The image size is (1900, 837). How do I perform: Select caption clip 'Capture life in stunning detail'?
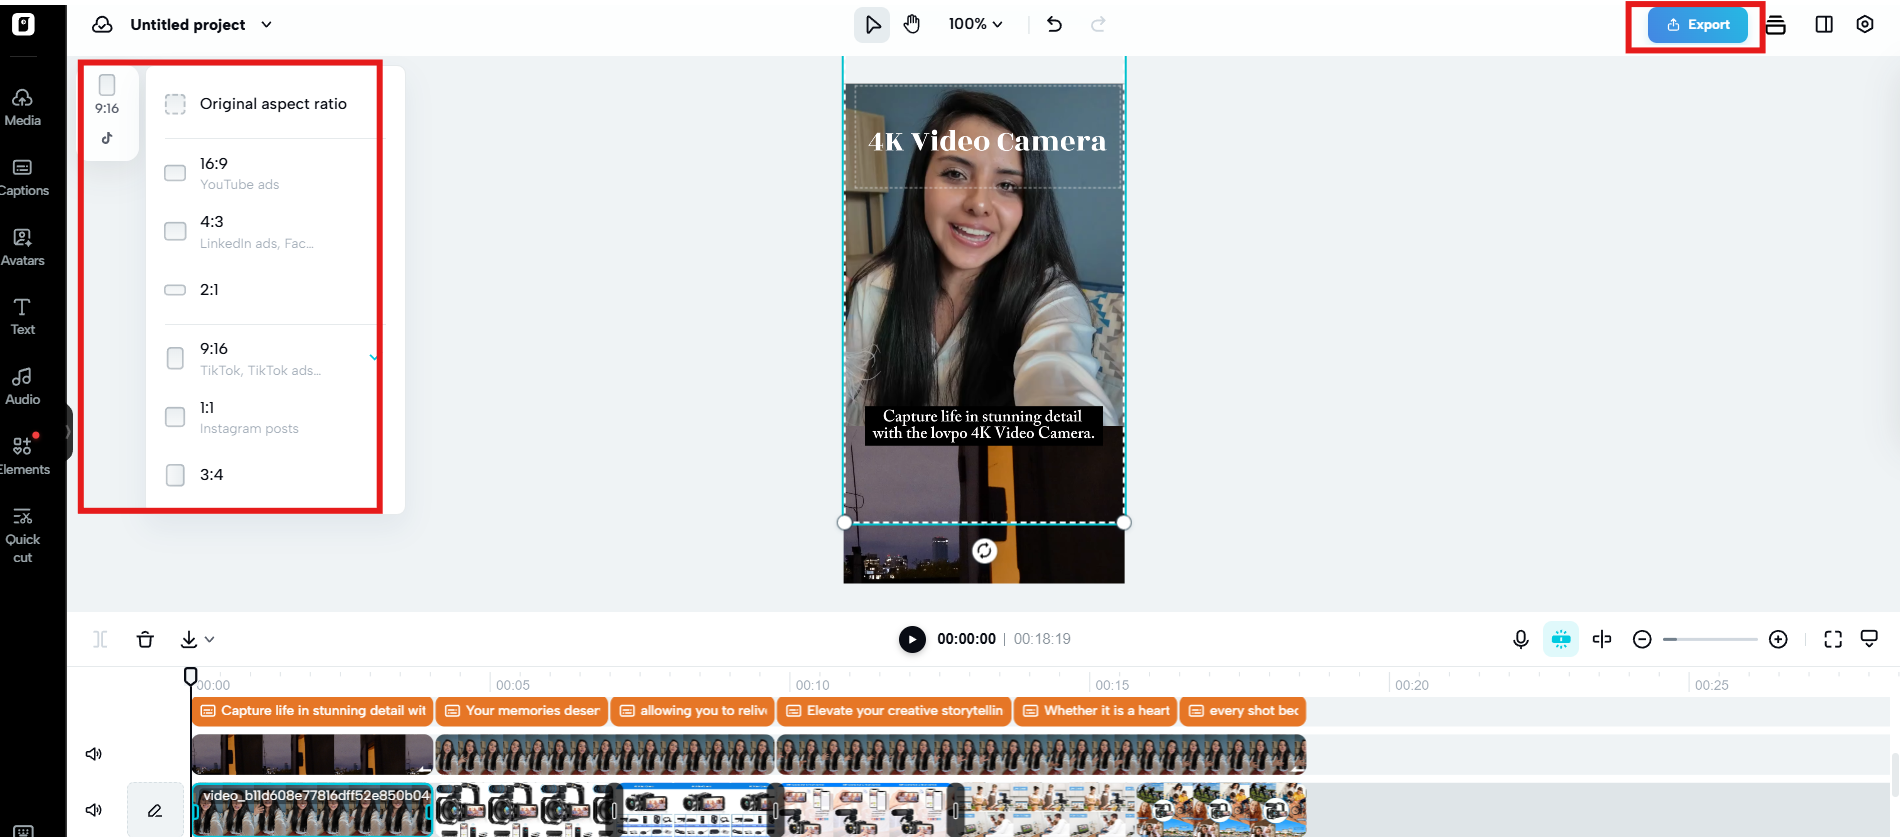(312, 711)
